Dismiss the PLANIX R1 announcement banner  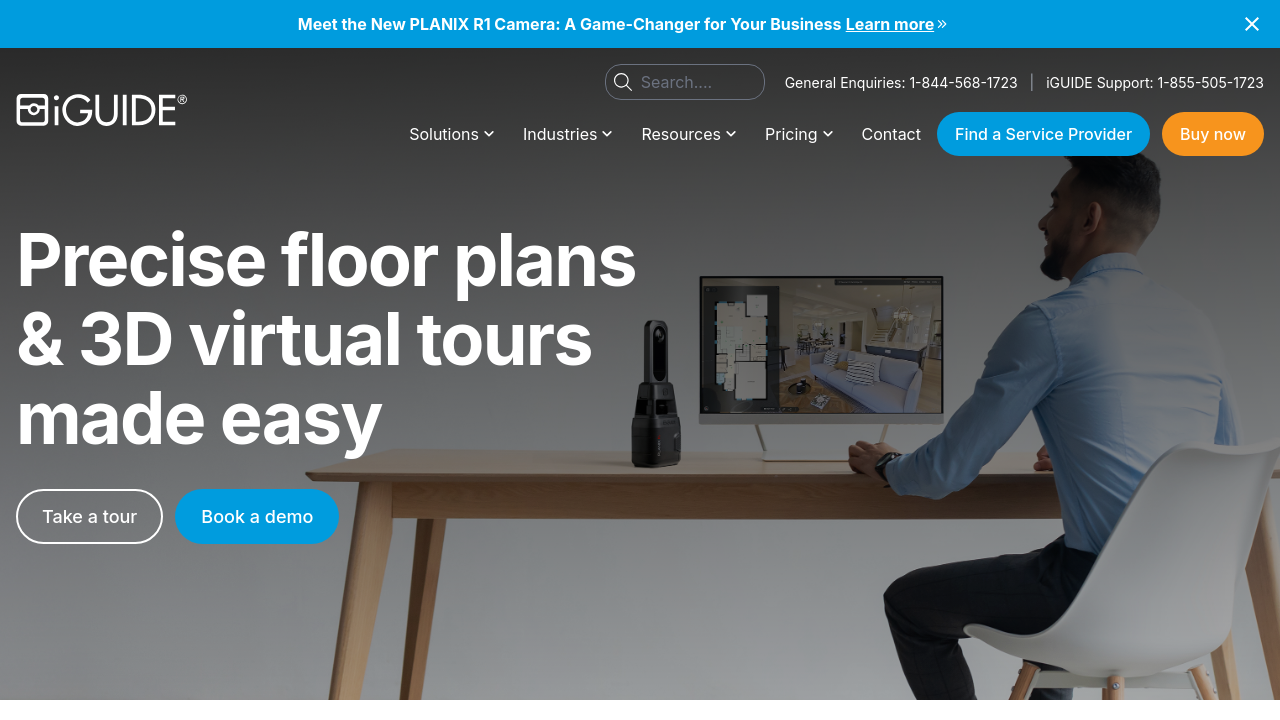click(x=1252, y=24)
